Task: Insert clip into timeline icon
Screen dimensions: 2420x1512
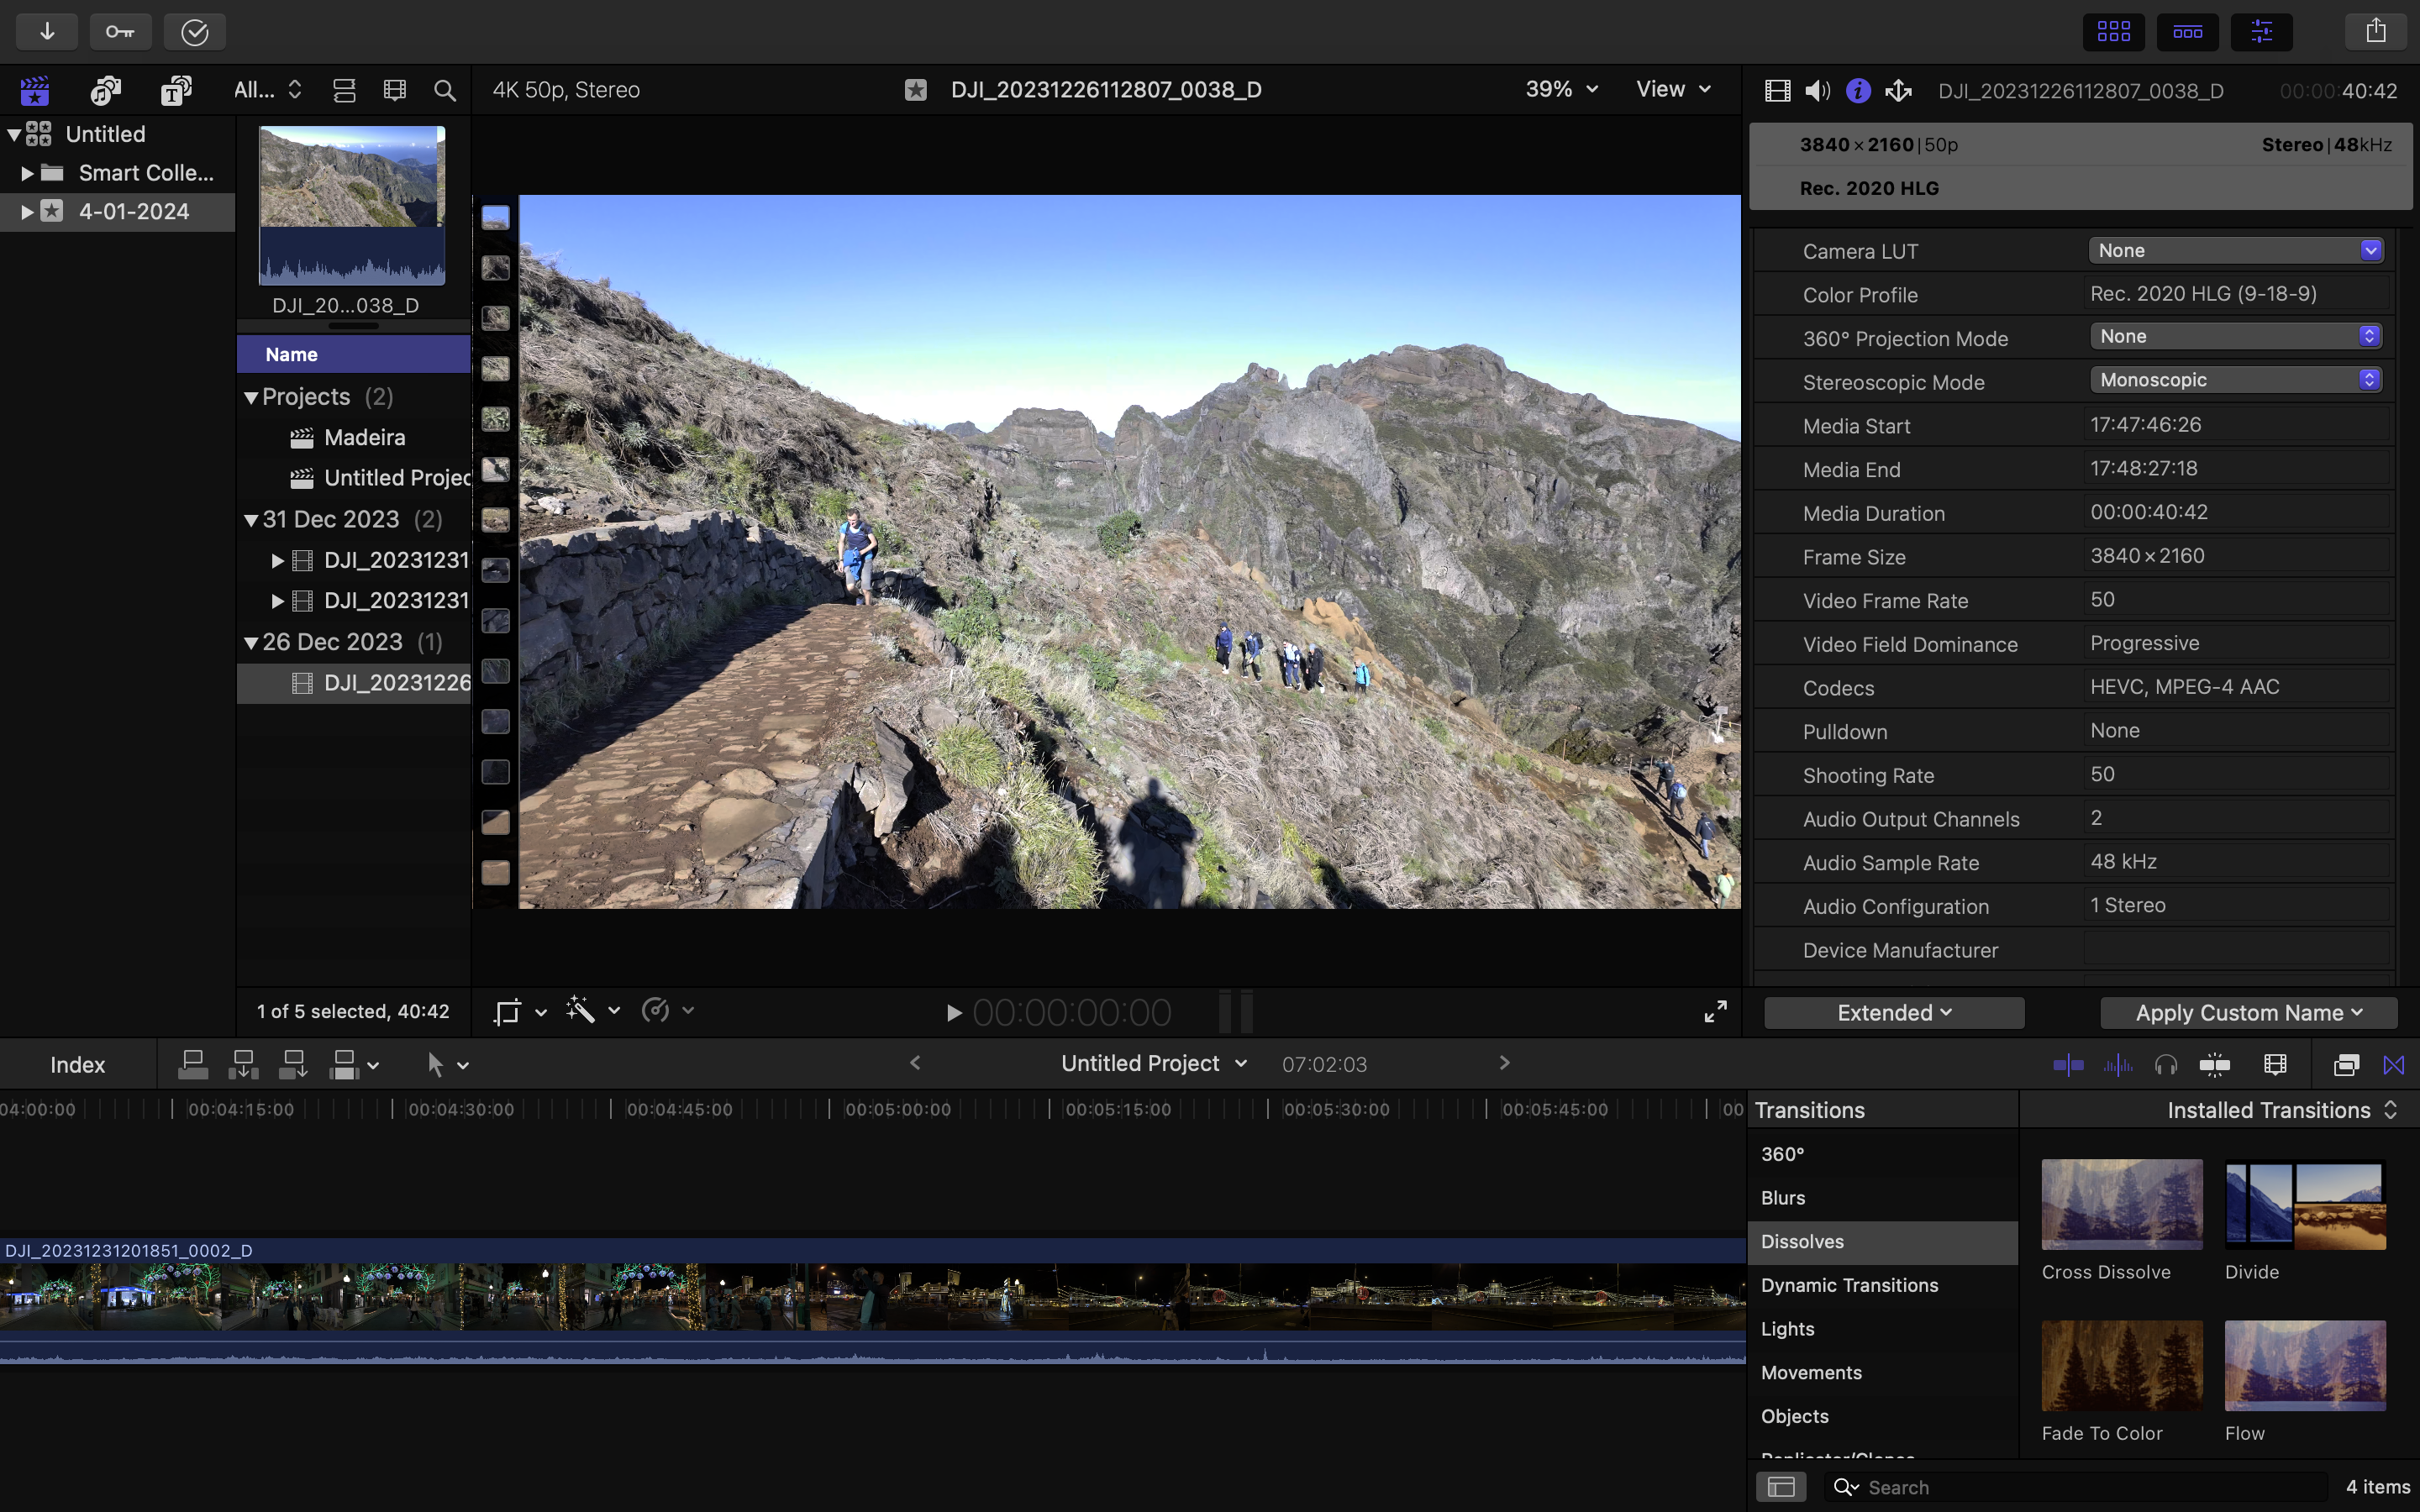Action: point(243,1065)
